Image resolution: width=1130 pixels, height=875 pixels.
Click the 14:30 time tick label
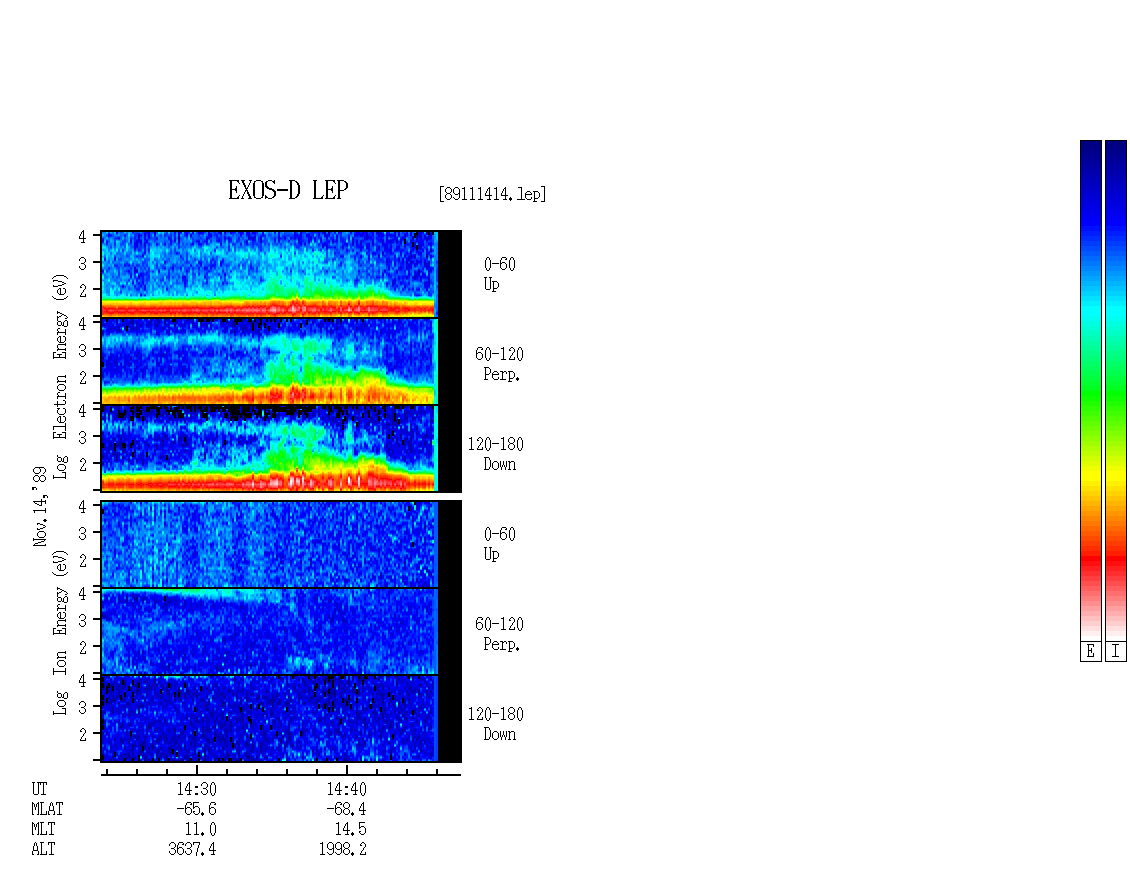(196, 789)
